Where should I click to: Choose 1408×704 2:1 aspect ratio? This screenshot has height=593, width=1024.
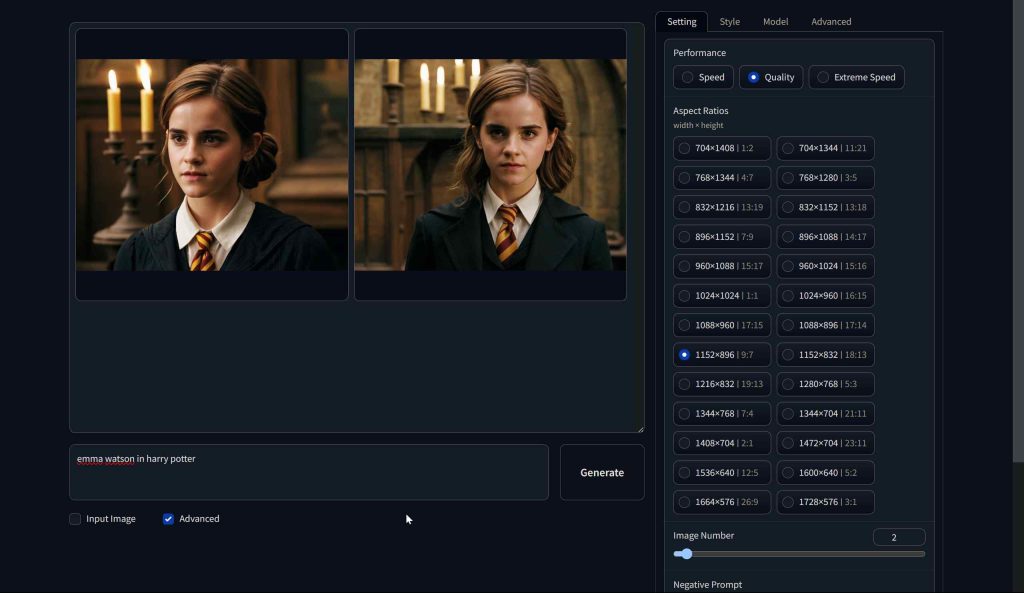pos(722,443)
